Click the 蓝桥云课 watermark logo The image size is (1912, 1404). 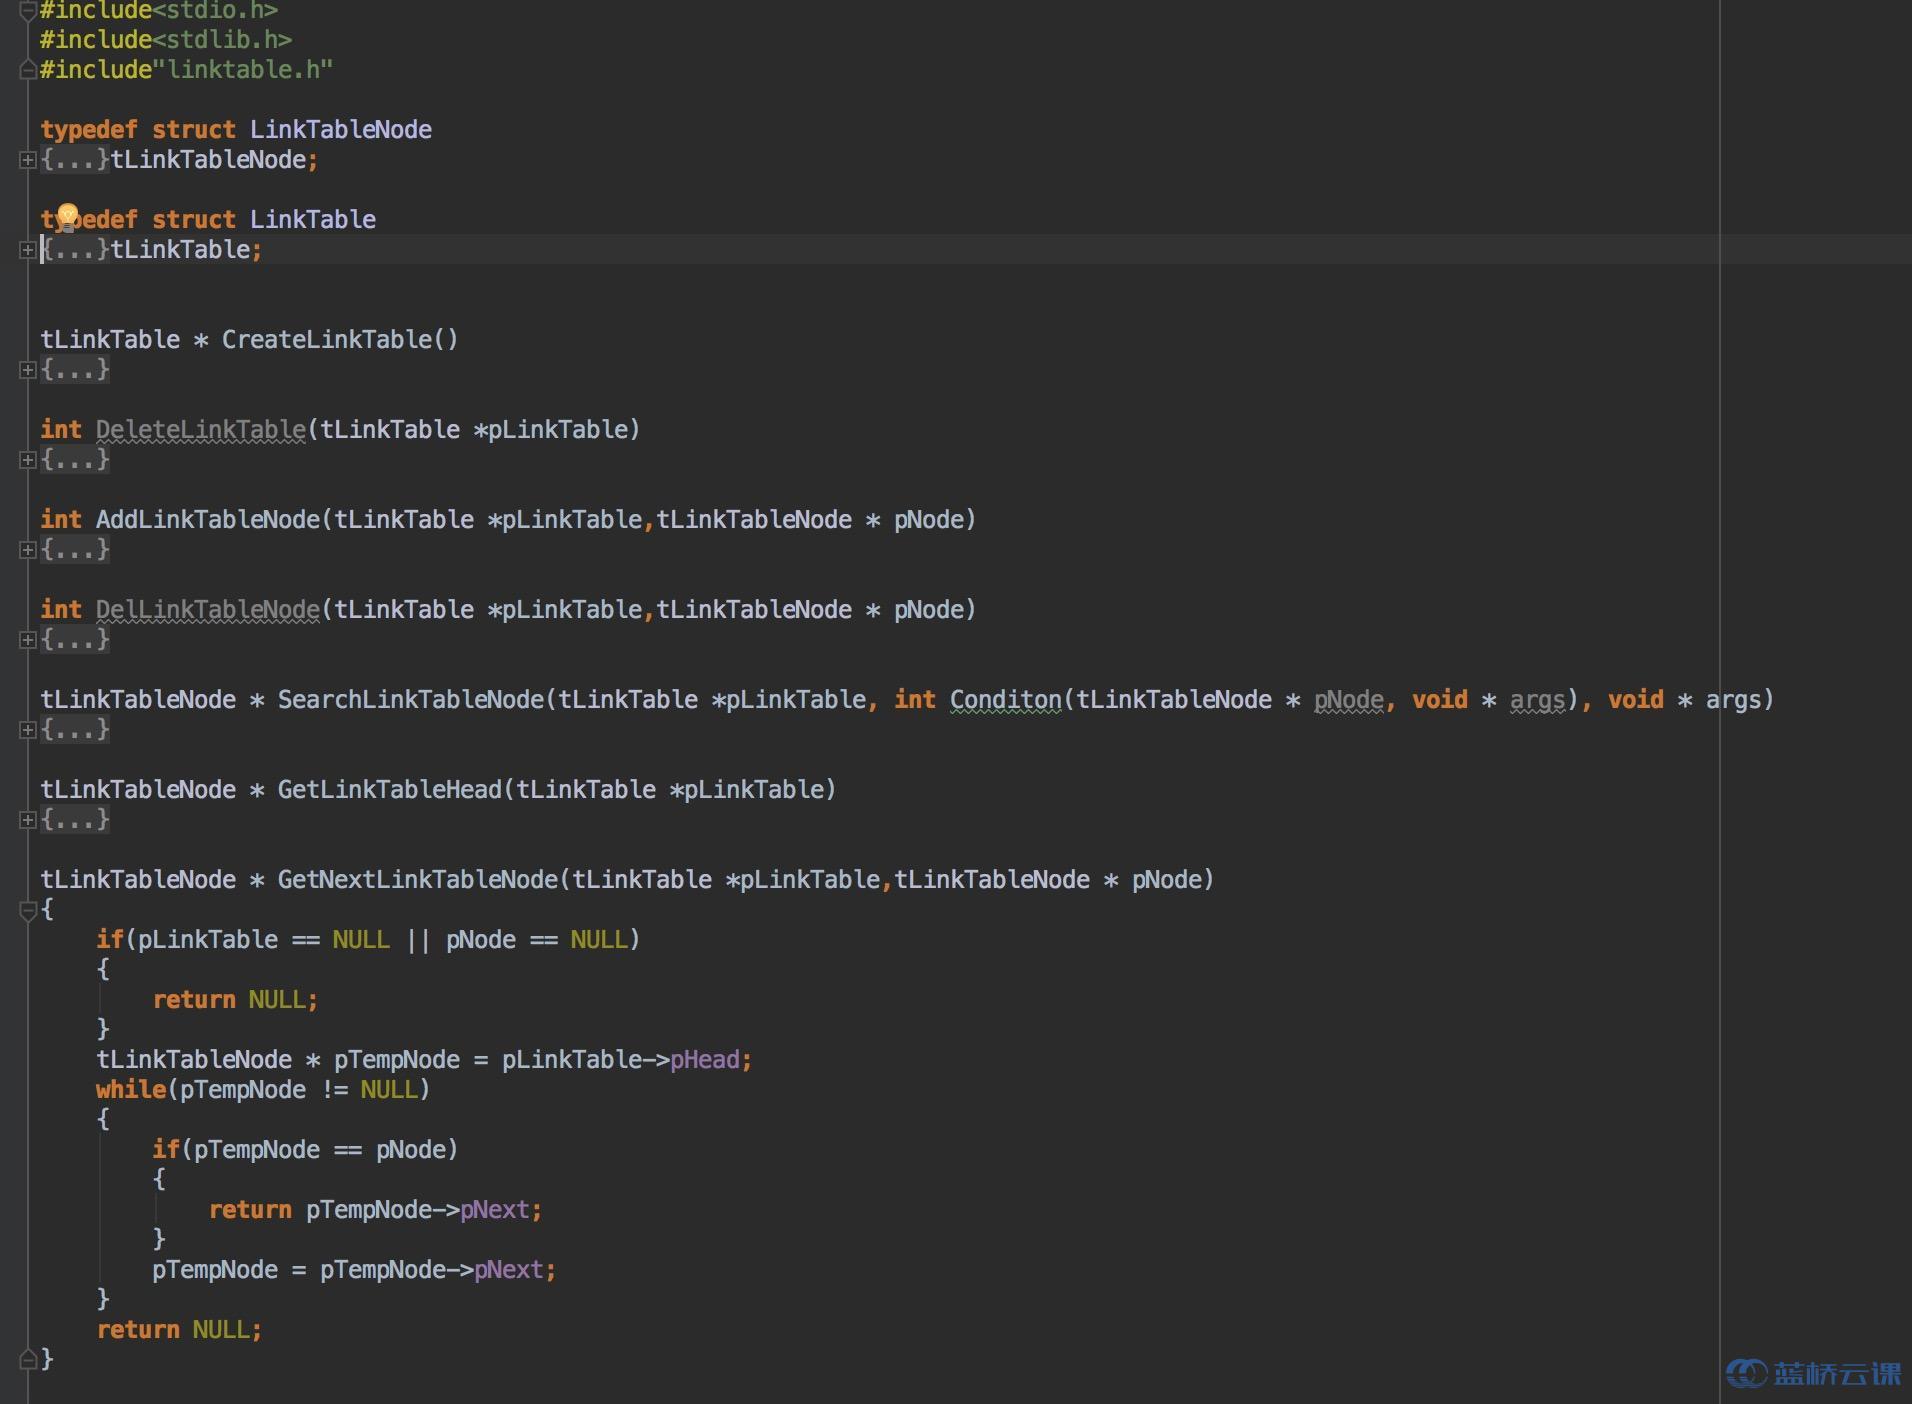[x=1814, y=1373]
